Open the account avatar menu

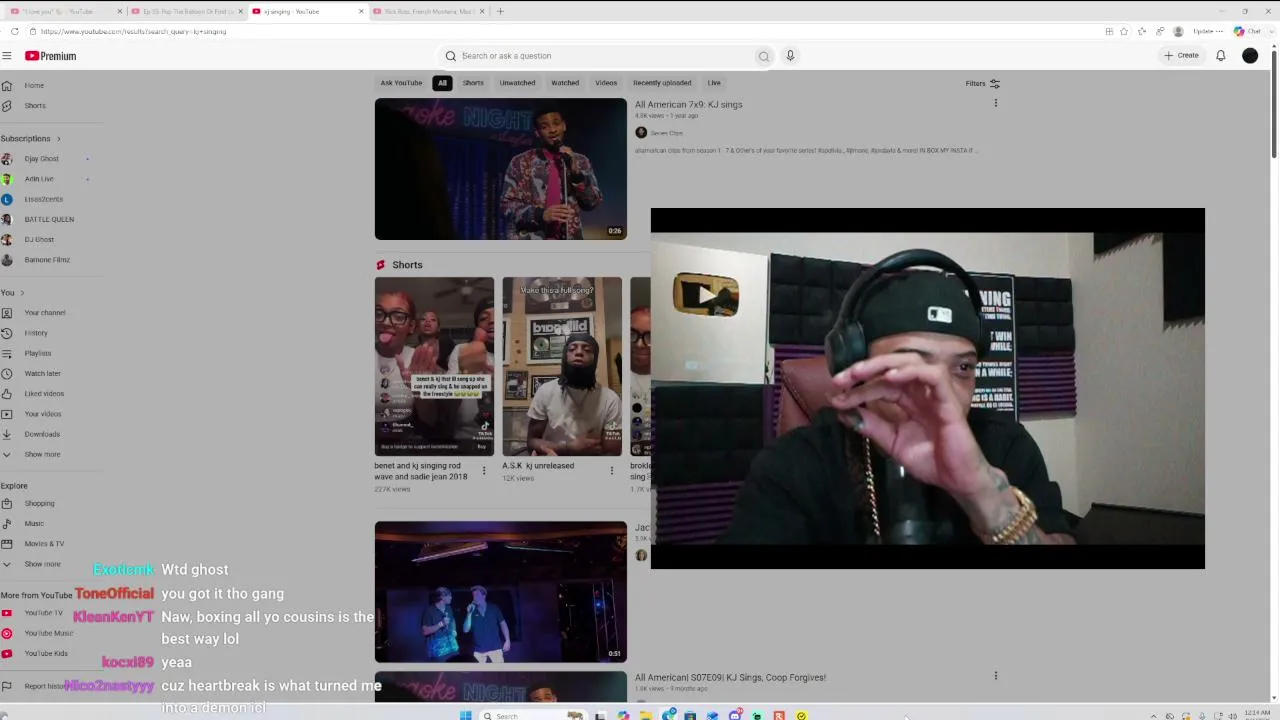[x=1250, y=56]
